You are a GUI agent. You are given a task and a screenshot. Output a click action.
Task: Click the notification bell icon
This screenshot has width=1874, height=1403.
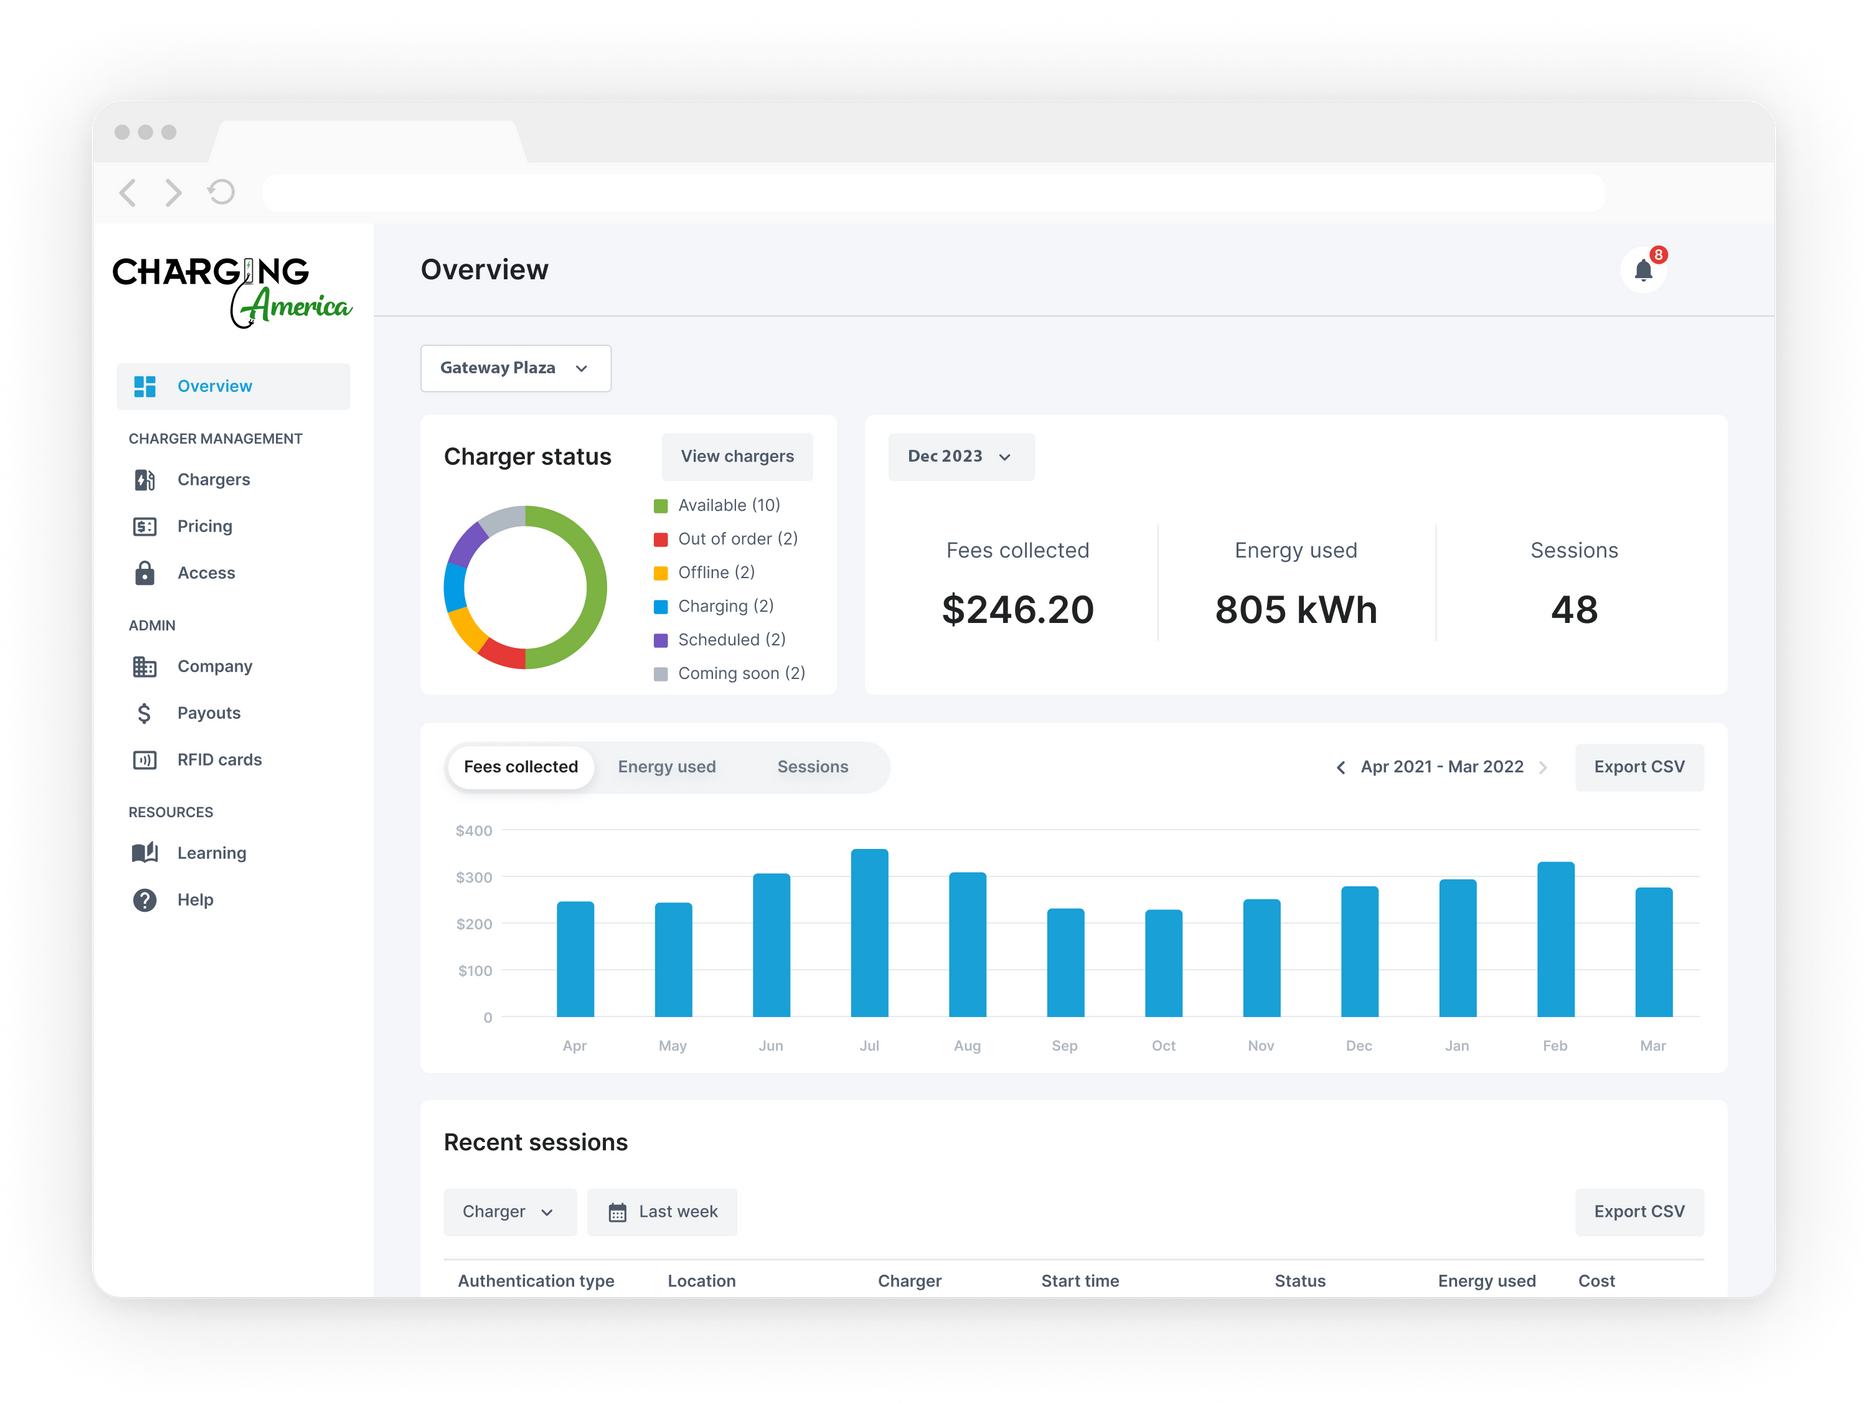[1643, 270]
